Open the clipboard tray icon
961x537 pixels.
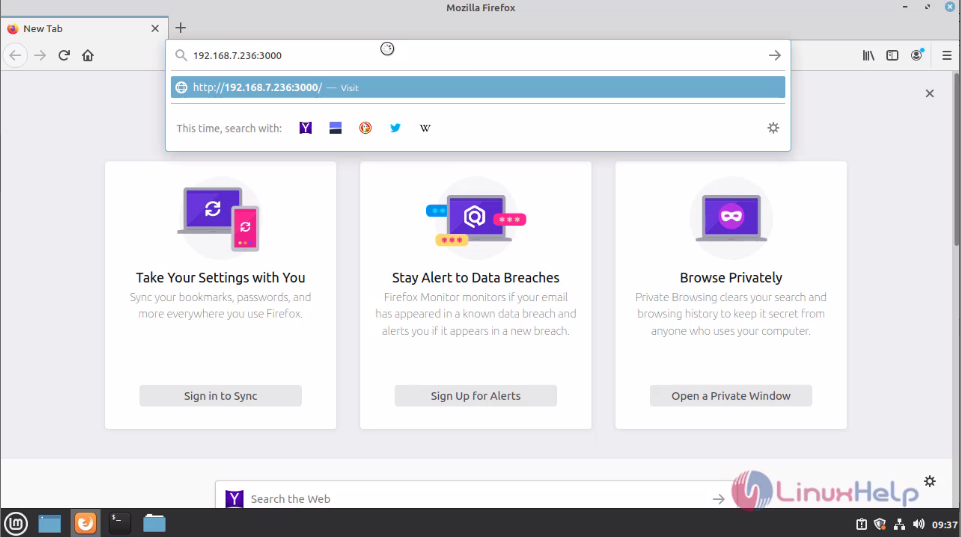click(x=861, y=524)
